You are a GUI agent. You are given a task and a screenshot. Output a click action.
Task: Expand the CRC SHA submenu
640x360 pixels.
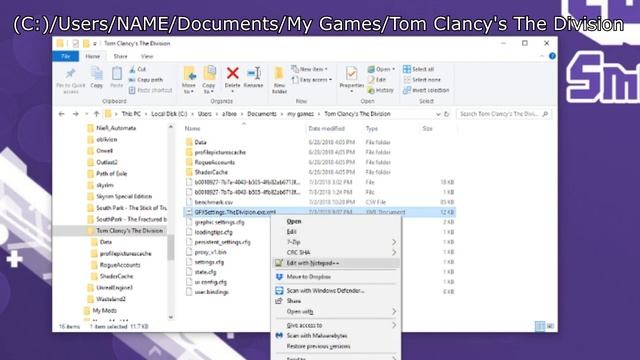(336, 252)
